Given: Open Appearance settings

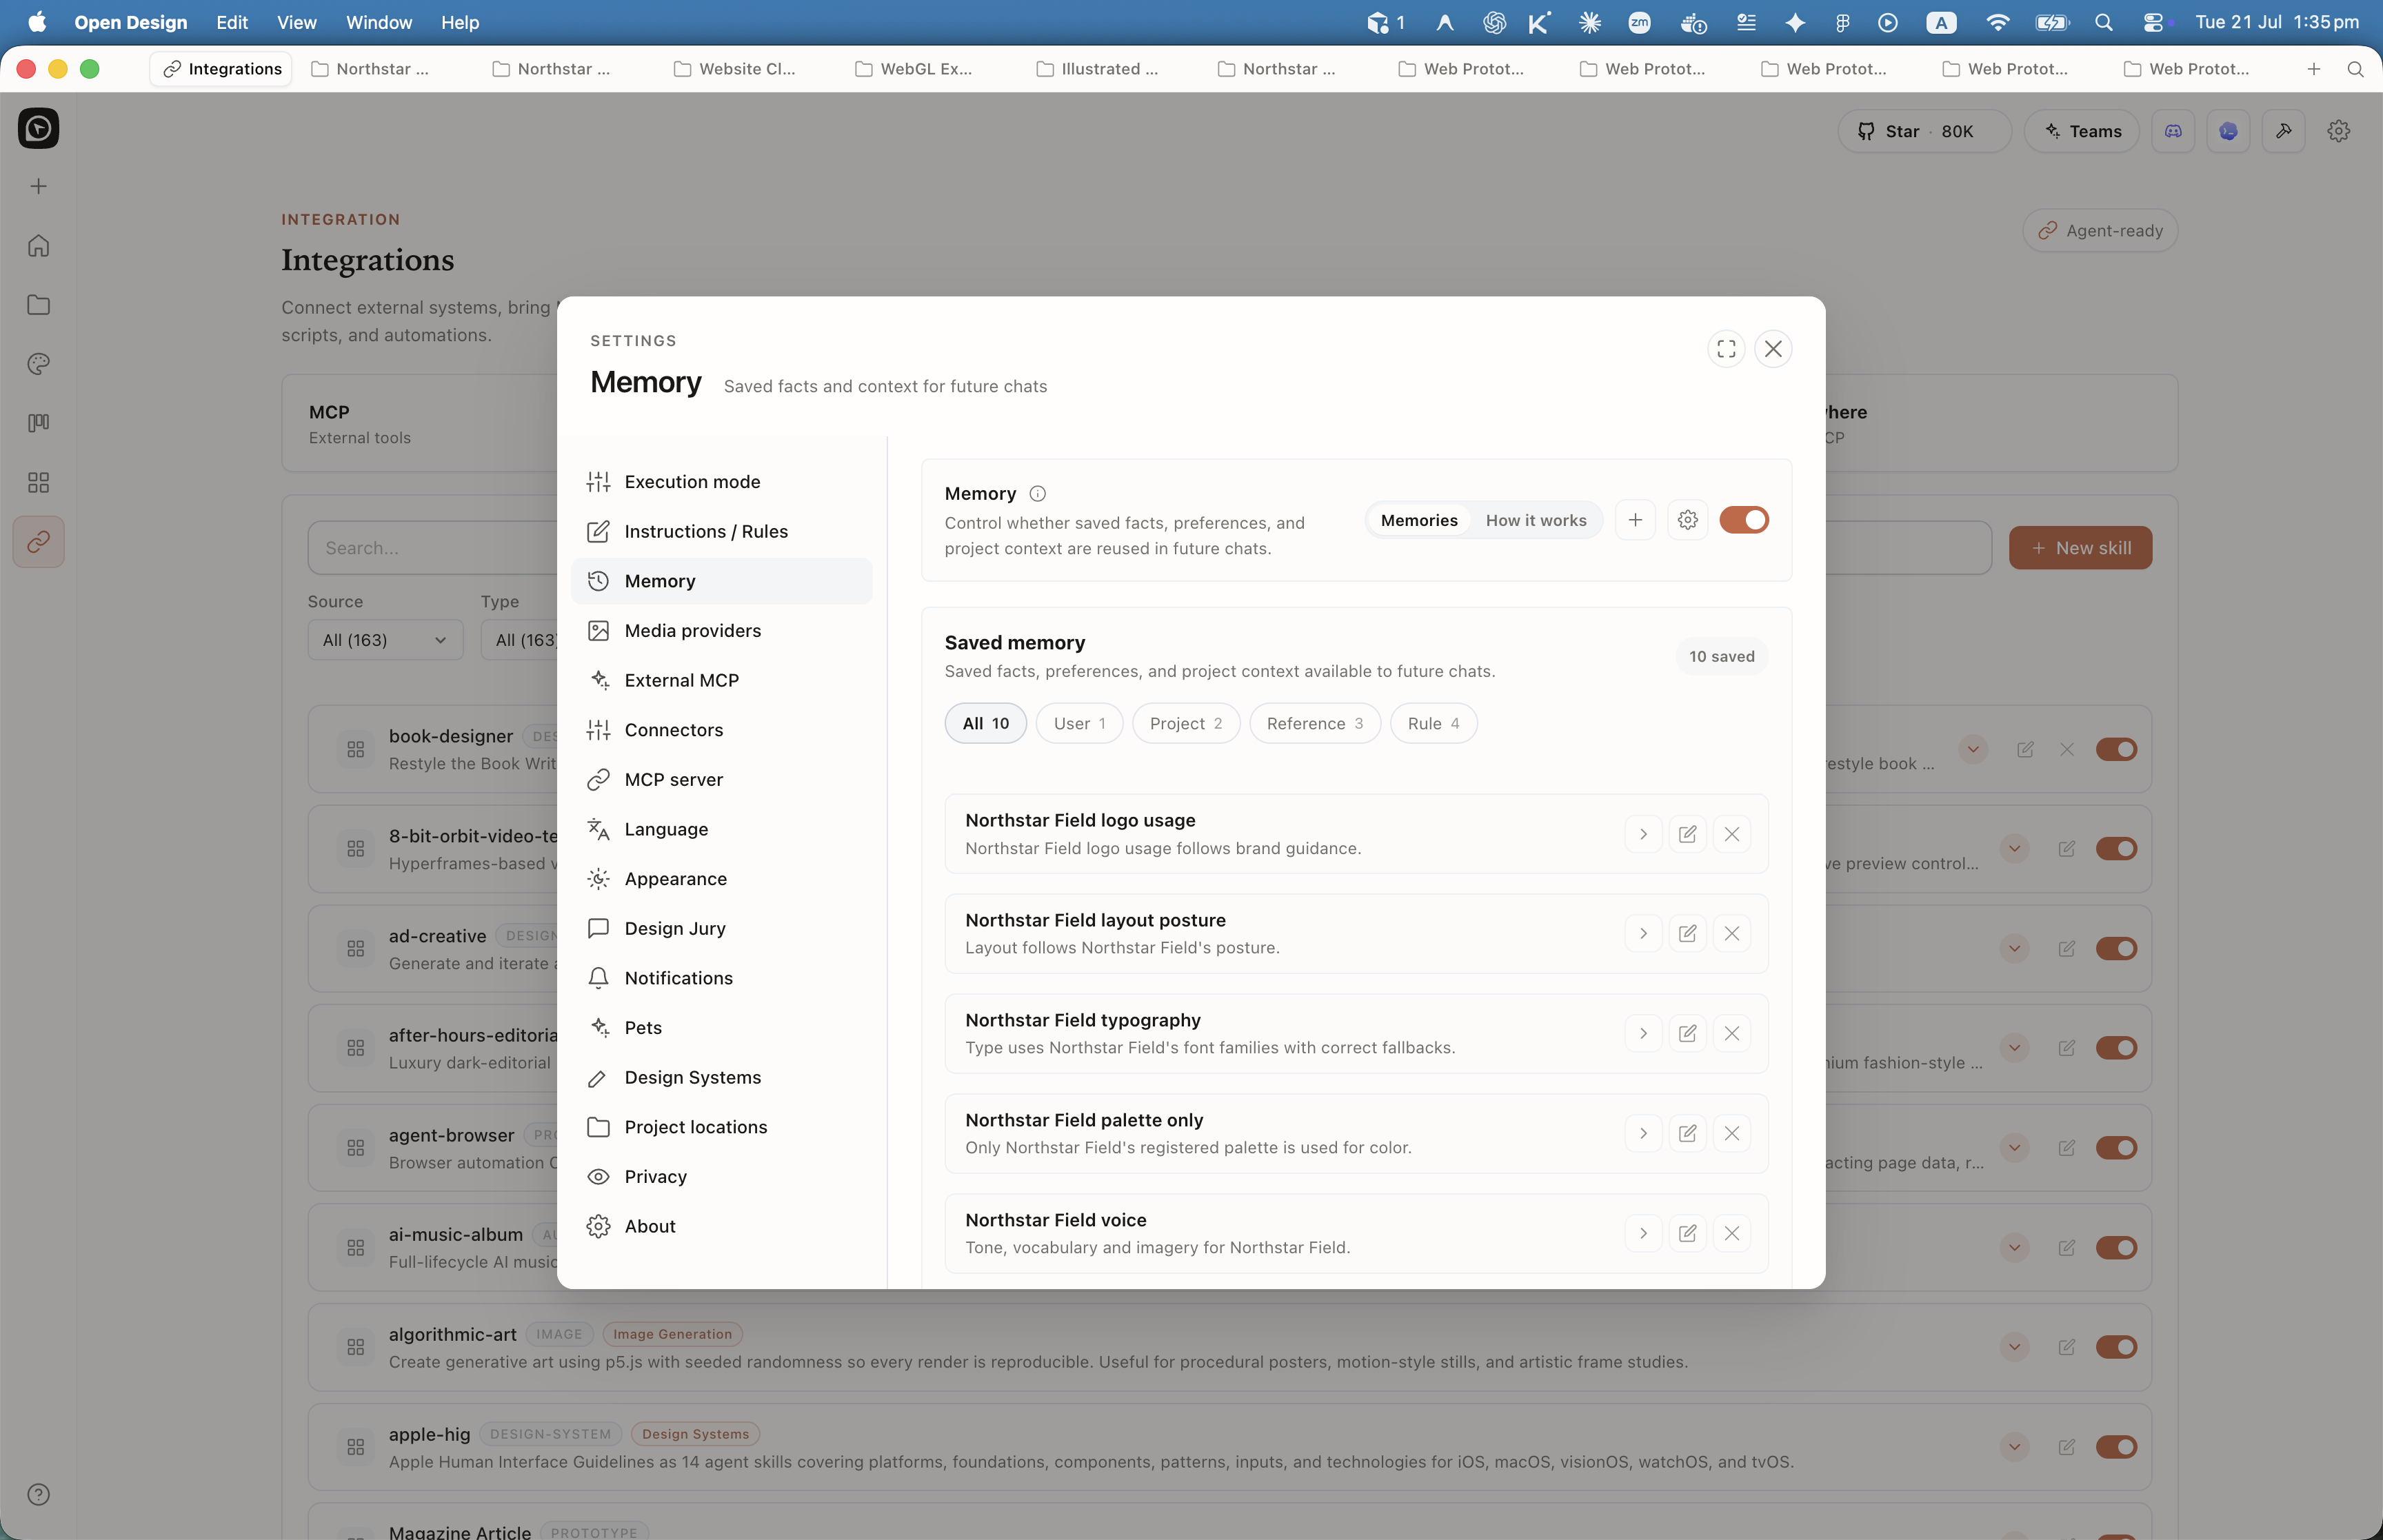Looking at the screenshot, I should [721, 879].
